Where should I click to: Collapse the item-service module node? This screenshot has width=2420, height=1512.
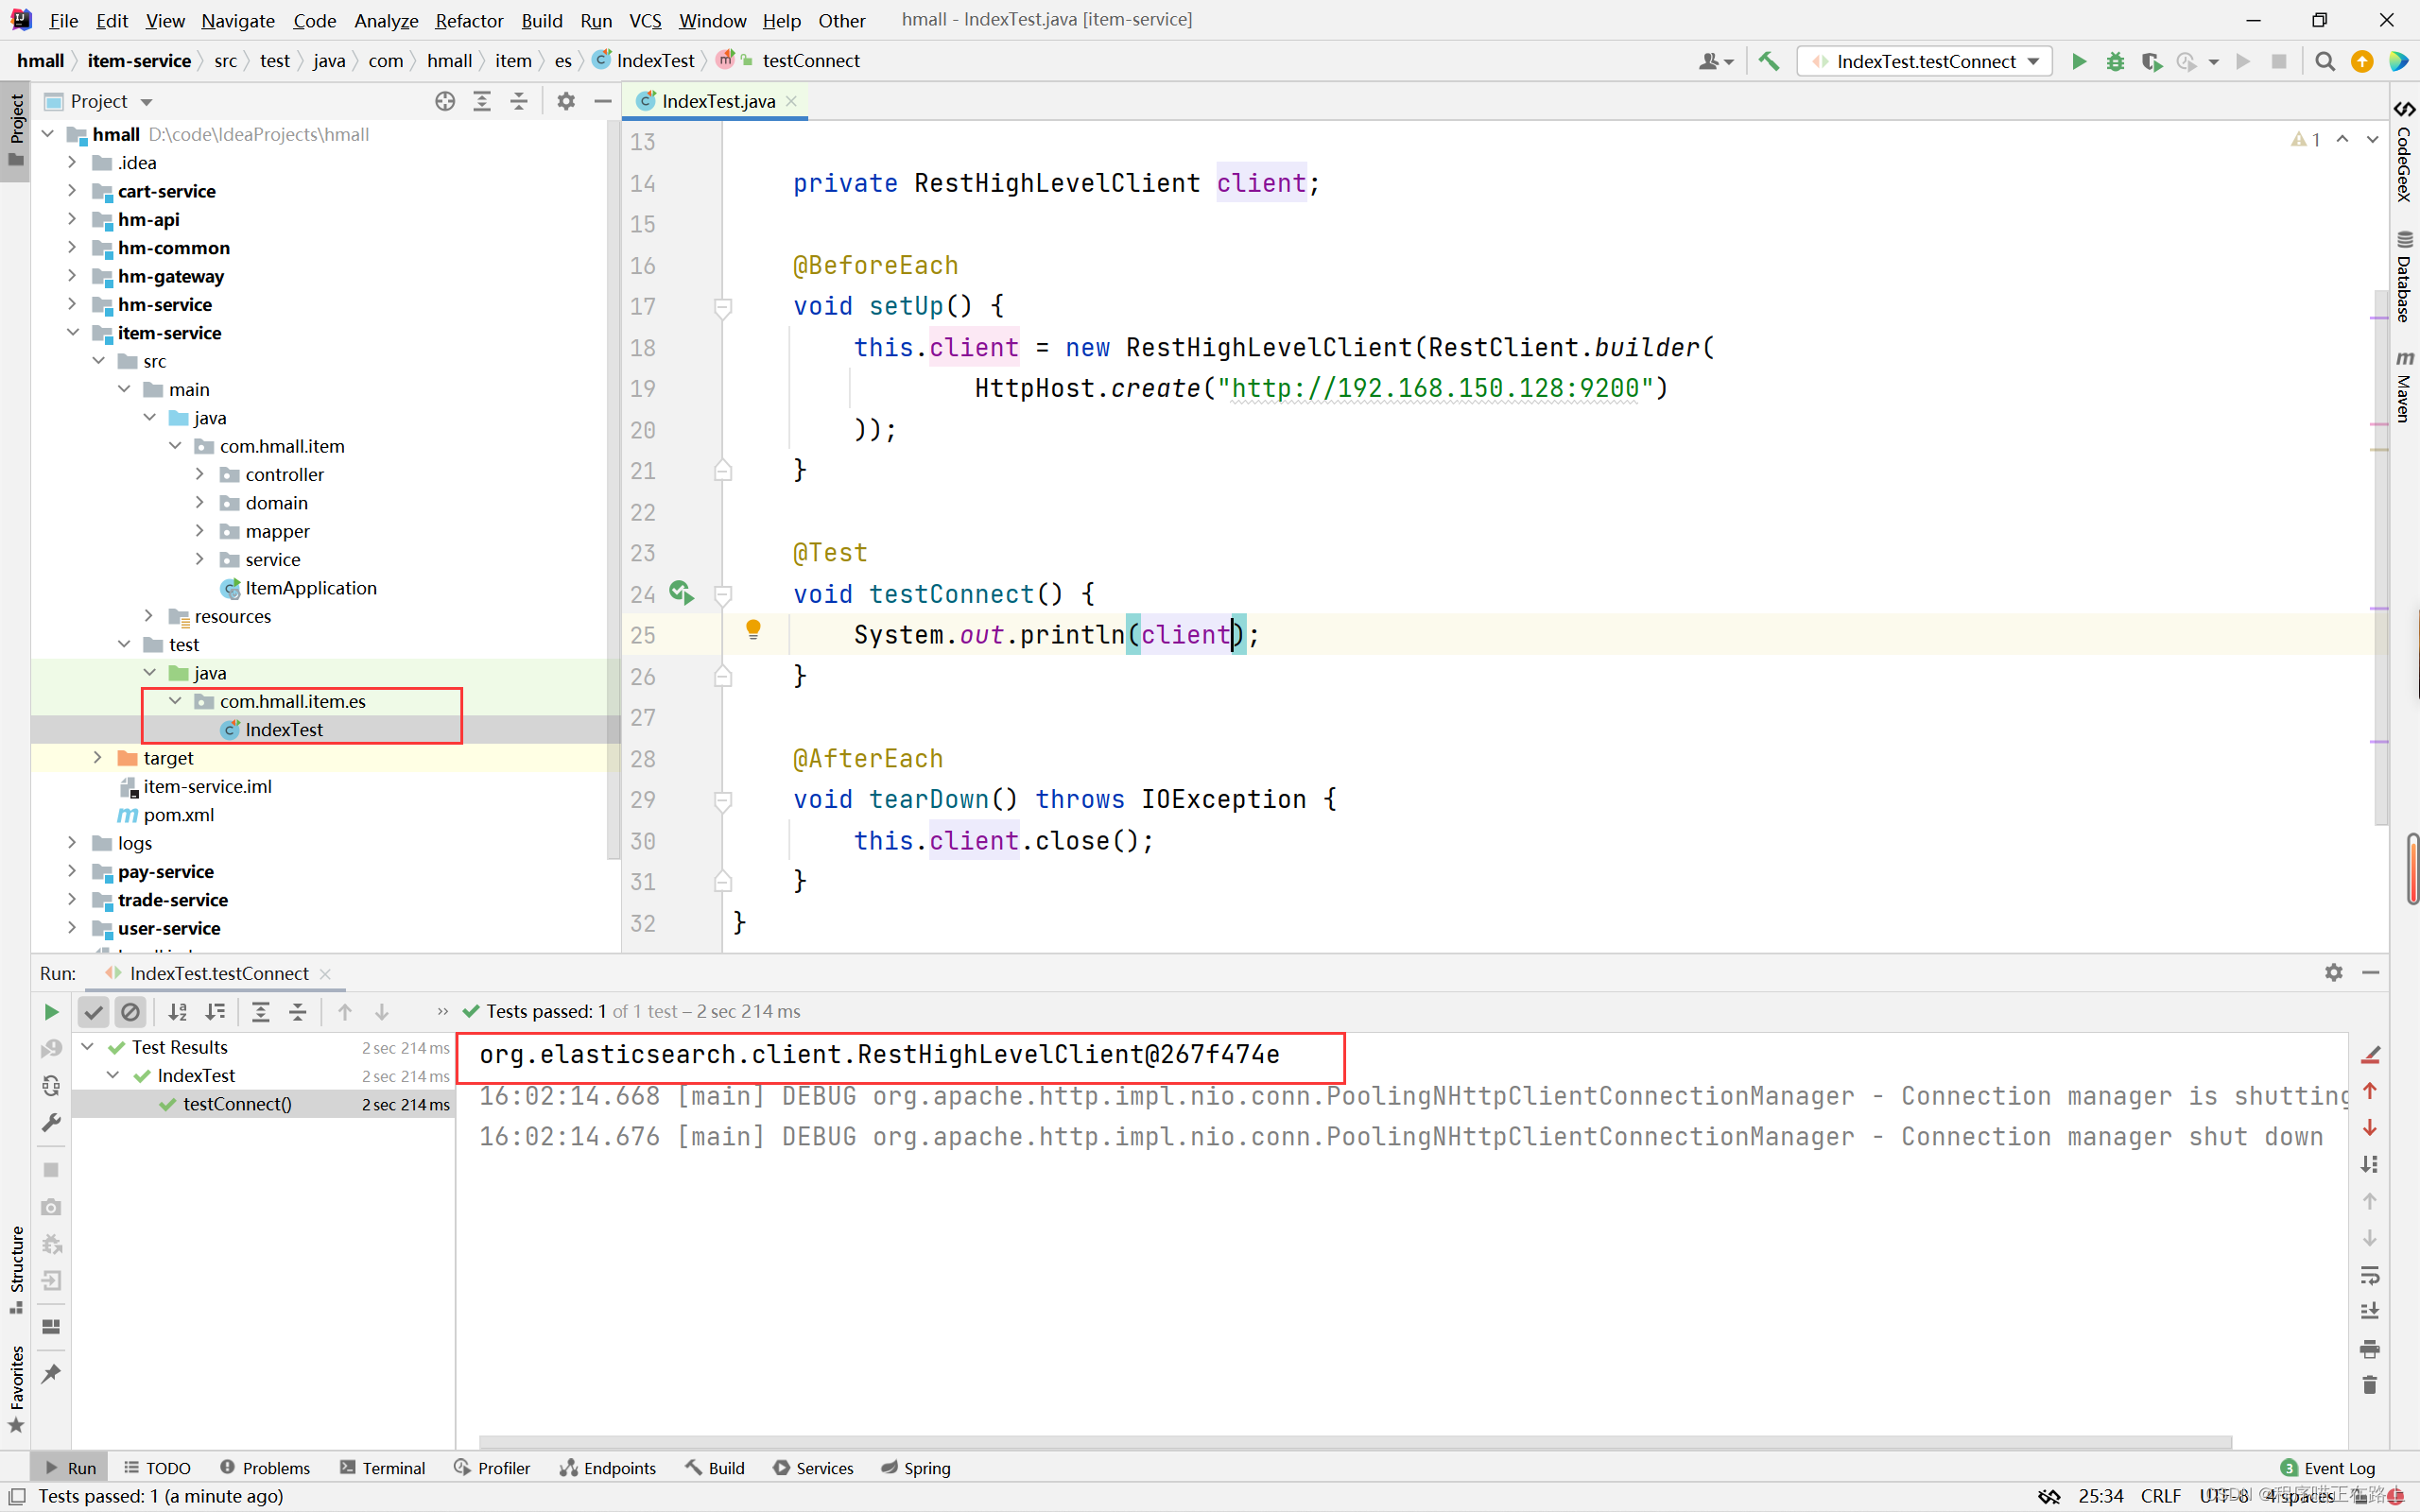(72, 333)
